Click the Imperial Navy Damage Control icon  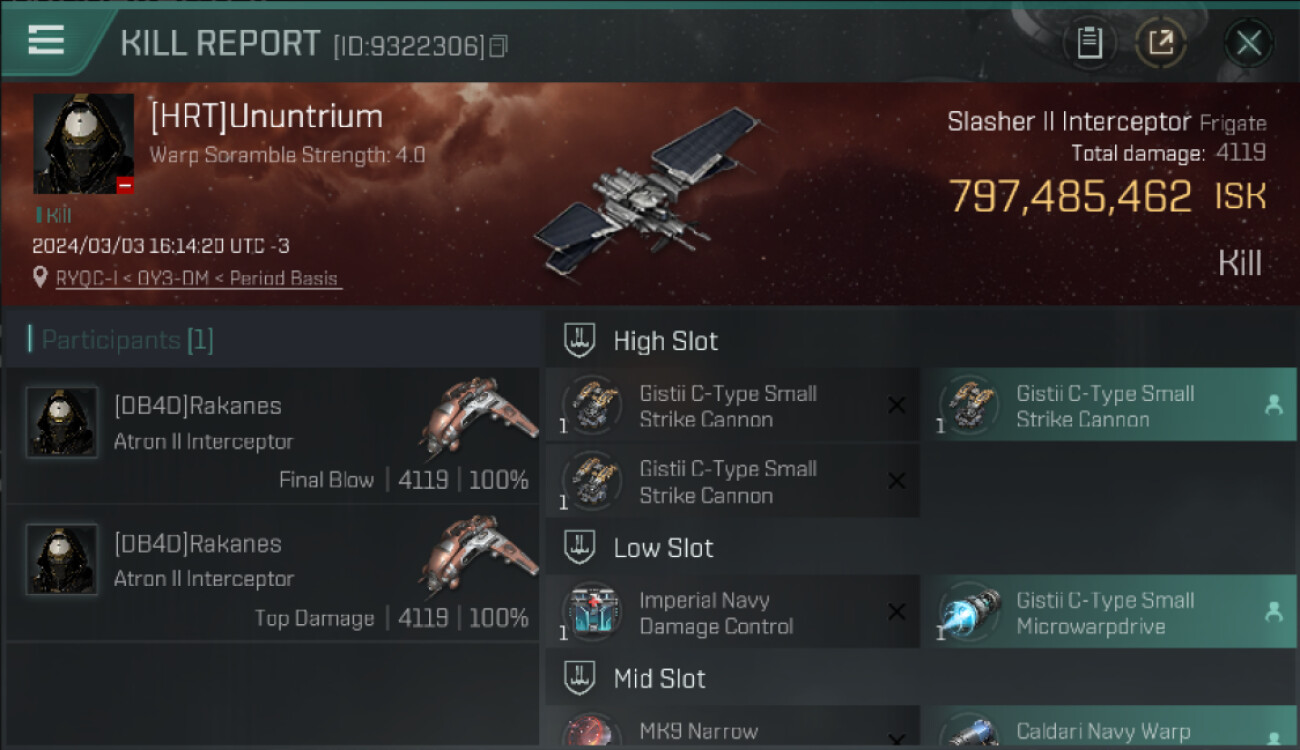coord(592,612)
